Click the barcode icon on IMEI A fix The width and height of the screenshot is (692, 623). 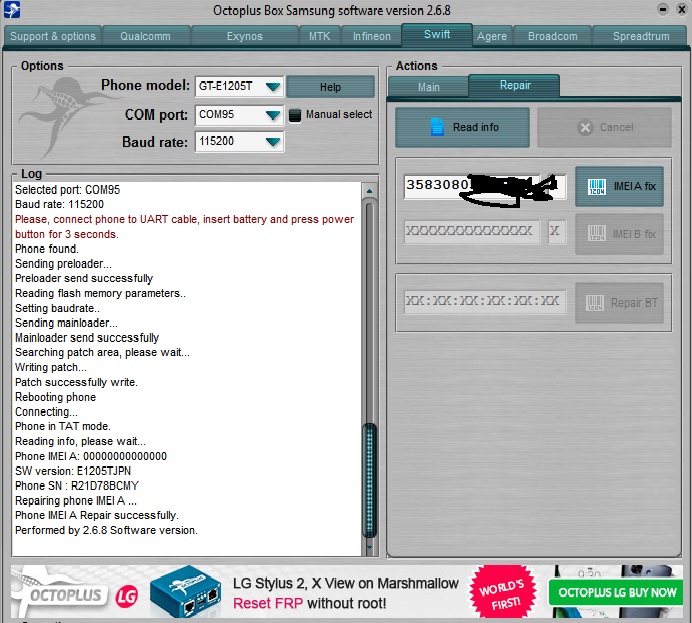[597, 187]
